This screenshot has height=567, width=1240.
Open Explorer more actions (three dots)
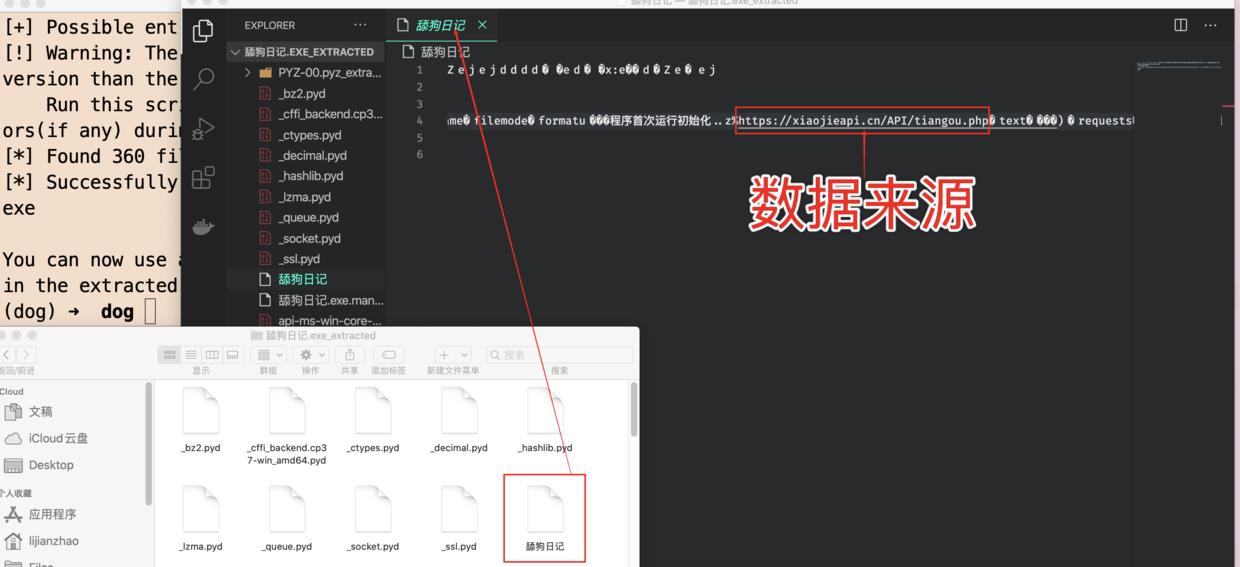tap(360, 25)
